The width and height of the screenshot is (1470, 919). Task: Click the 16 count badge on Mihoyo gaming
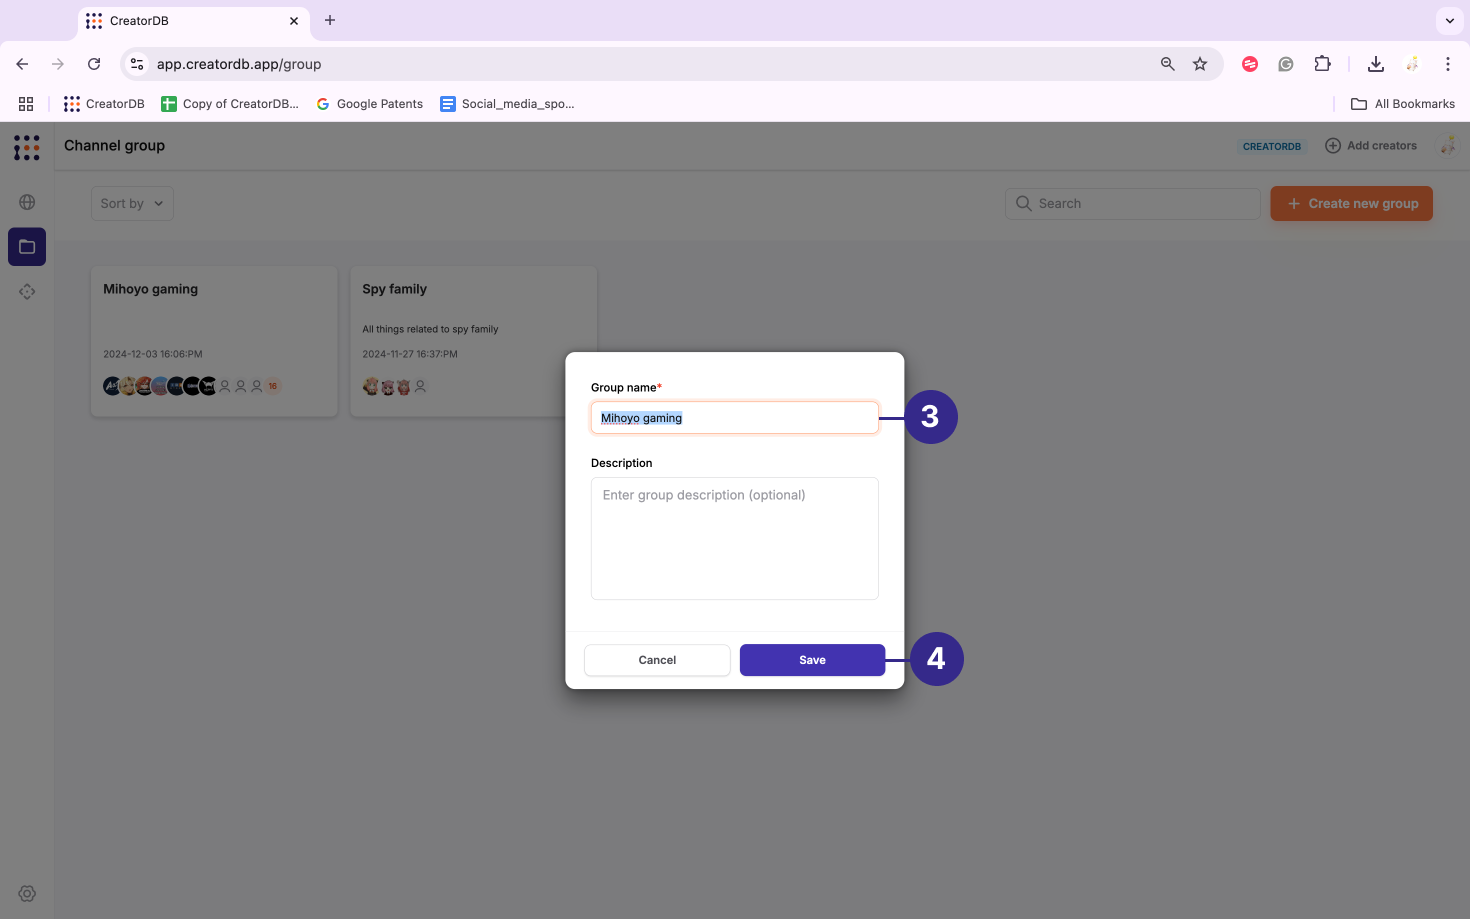click(272, 386)
